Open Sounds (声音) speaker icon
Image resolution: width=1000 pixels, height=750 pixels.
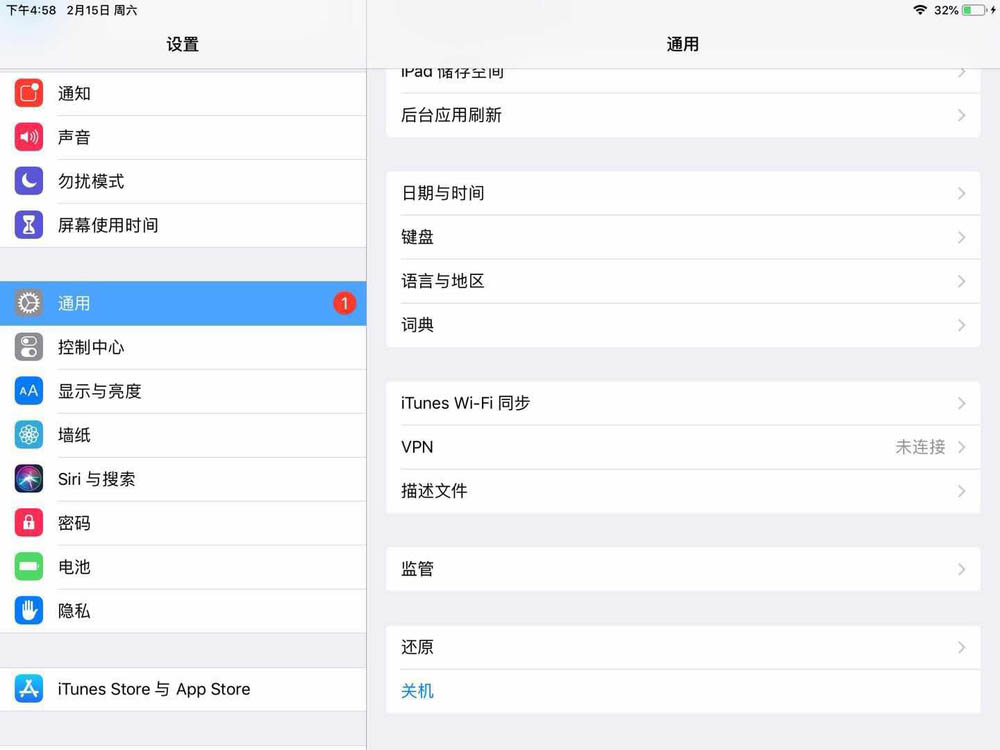point(29,138)
